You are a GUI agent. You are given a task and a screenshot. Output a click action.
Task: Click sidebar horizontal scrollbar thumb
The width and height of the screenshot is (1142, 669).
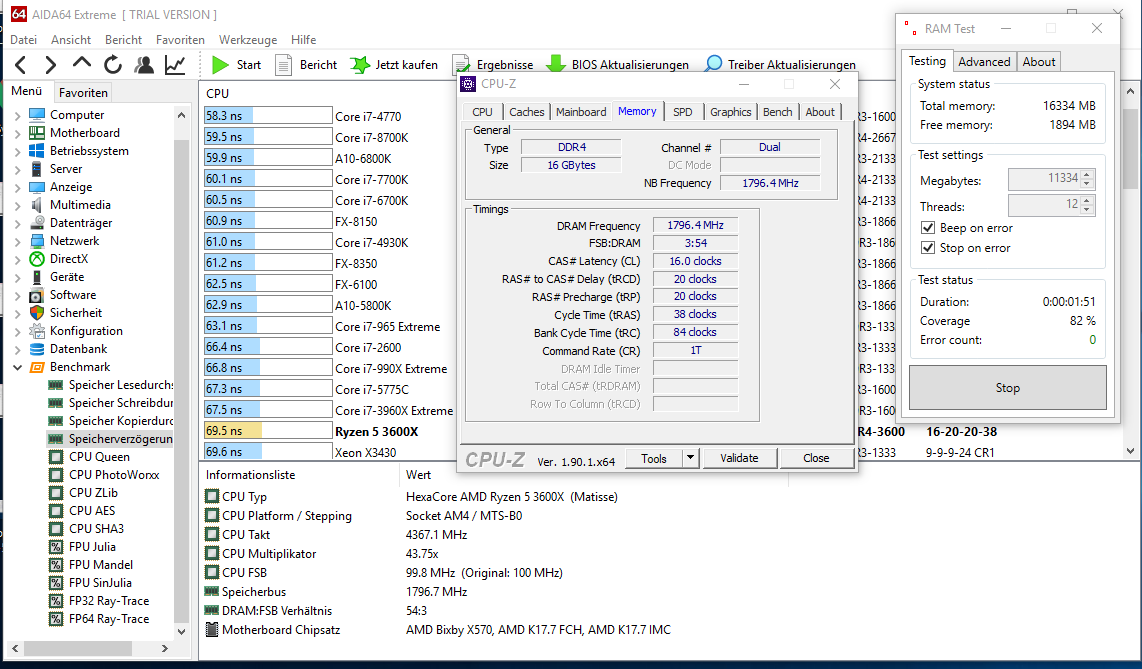click(x=78, y=648)
